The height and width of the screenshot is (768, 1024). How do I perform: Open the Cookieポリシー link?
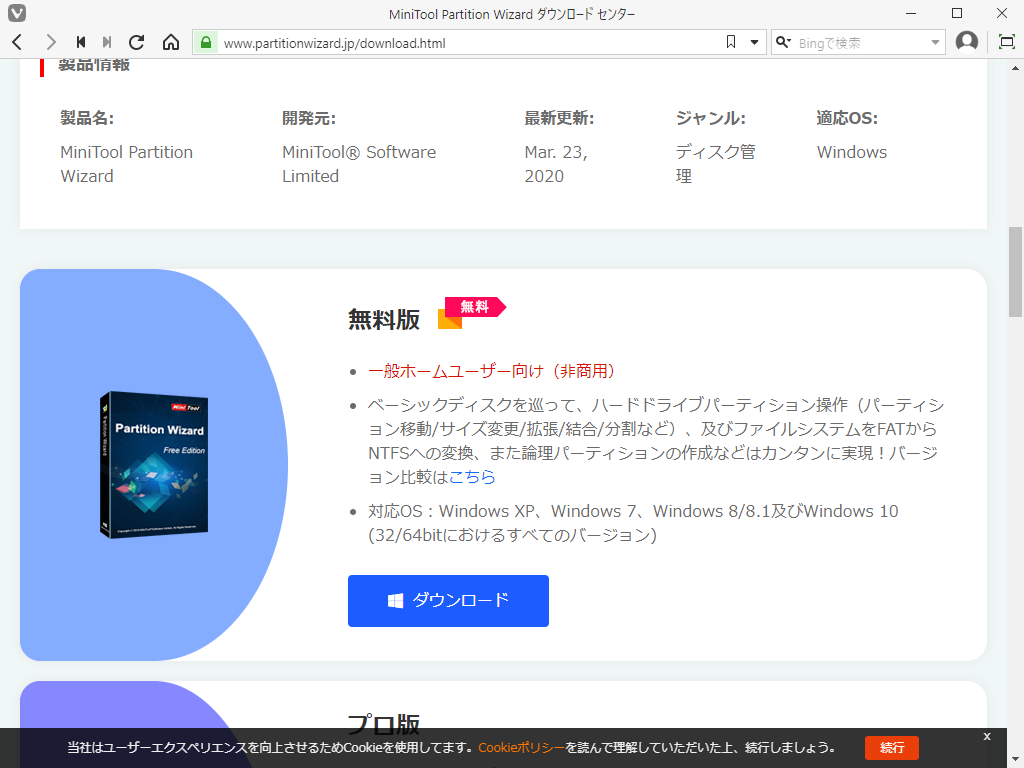521,747
